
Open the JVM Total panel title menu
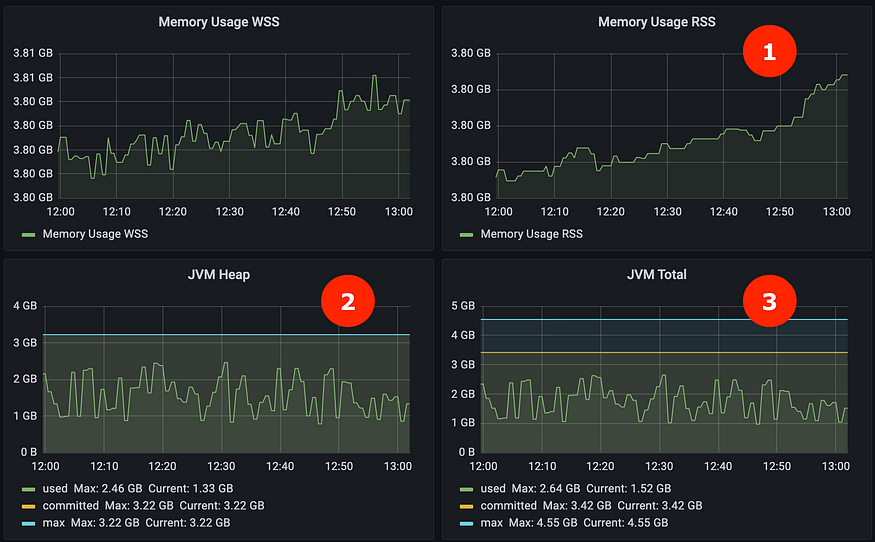pyautogui.click(x=656, y=275)
